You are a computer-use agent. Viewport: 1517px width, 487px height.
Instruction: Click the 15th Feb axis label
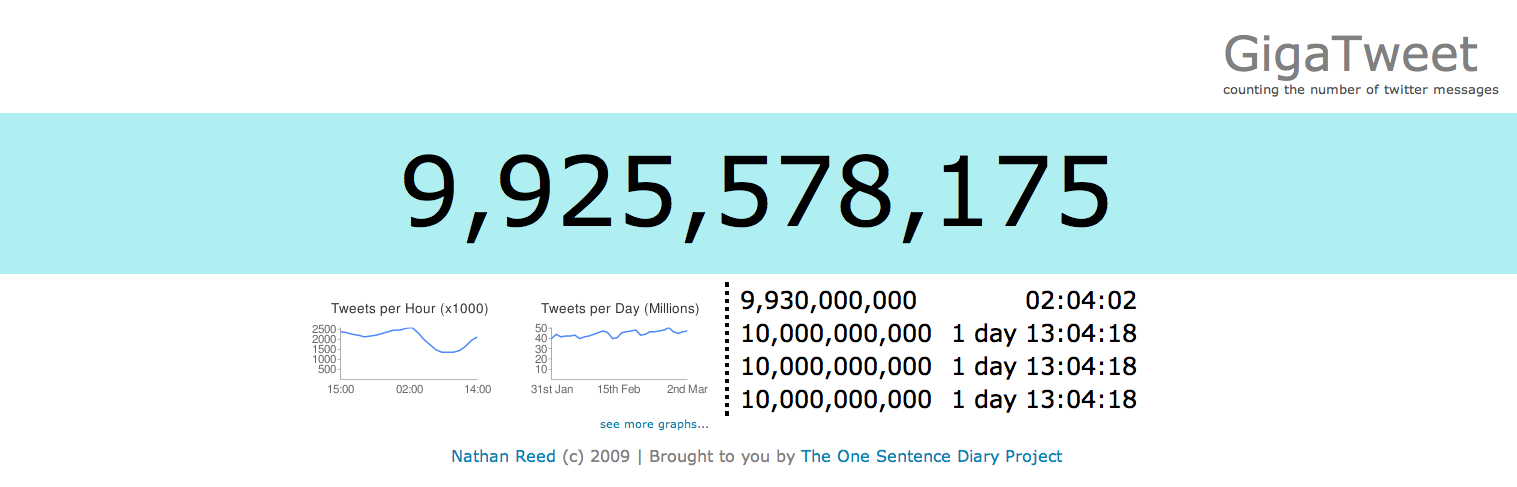[619, 389]
